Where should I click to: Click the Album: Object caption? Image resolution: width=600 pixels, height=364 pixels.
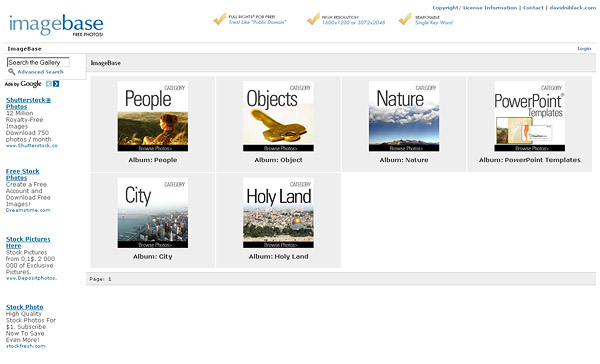(278, 160)
